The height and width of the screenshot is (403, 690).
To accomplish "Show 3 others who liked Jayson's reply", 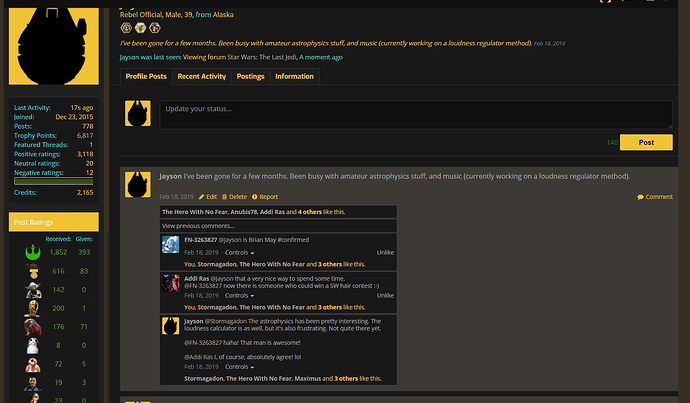I will [346, 379].
